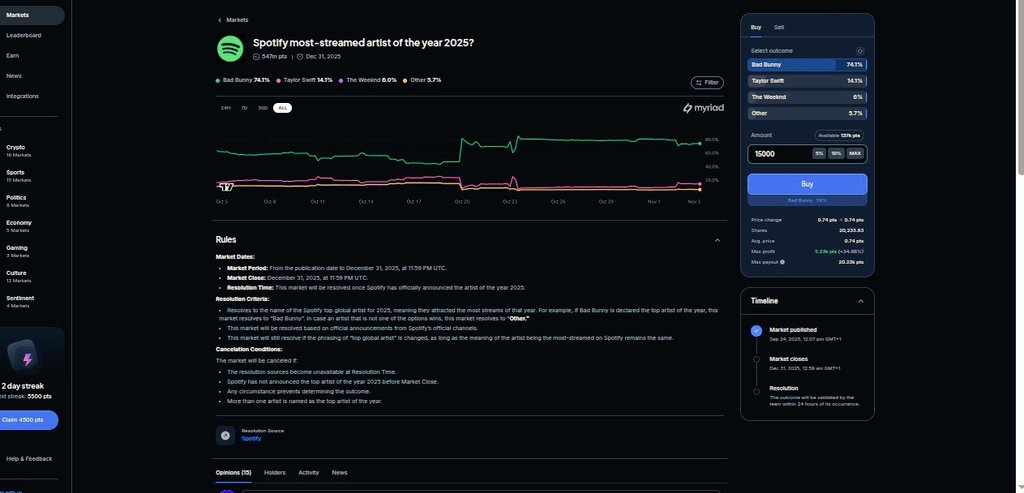Open the Crypto market category
This screenshot has width=1024, height=493.
pyautogui.click(x=18, y=151)
